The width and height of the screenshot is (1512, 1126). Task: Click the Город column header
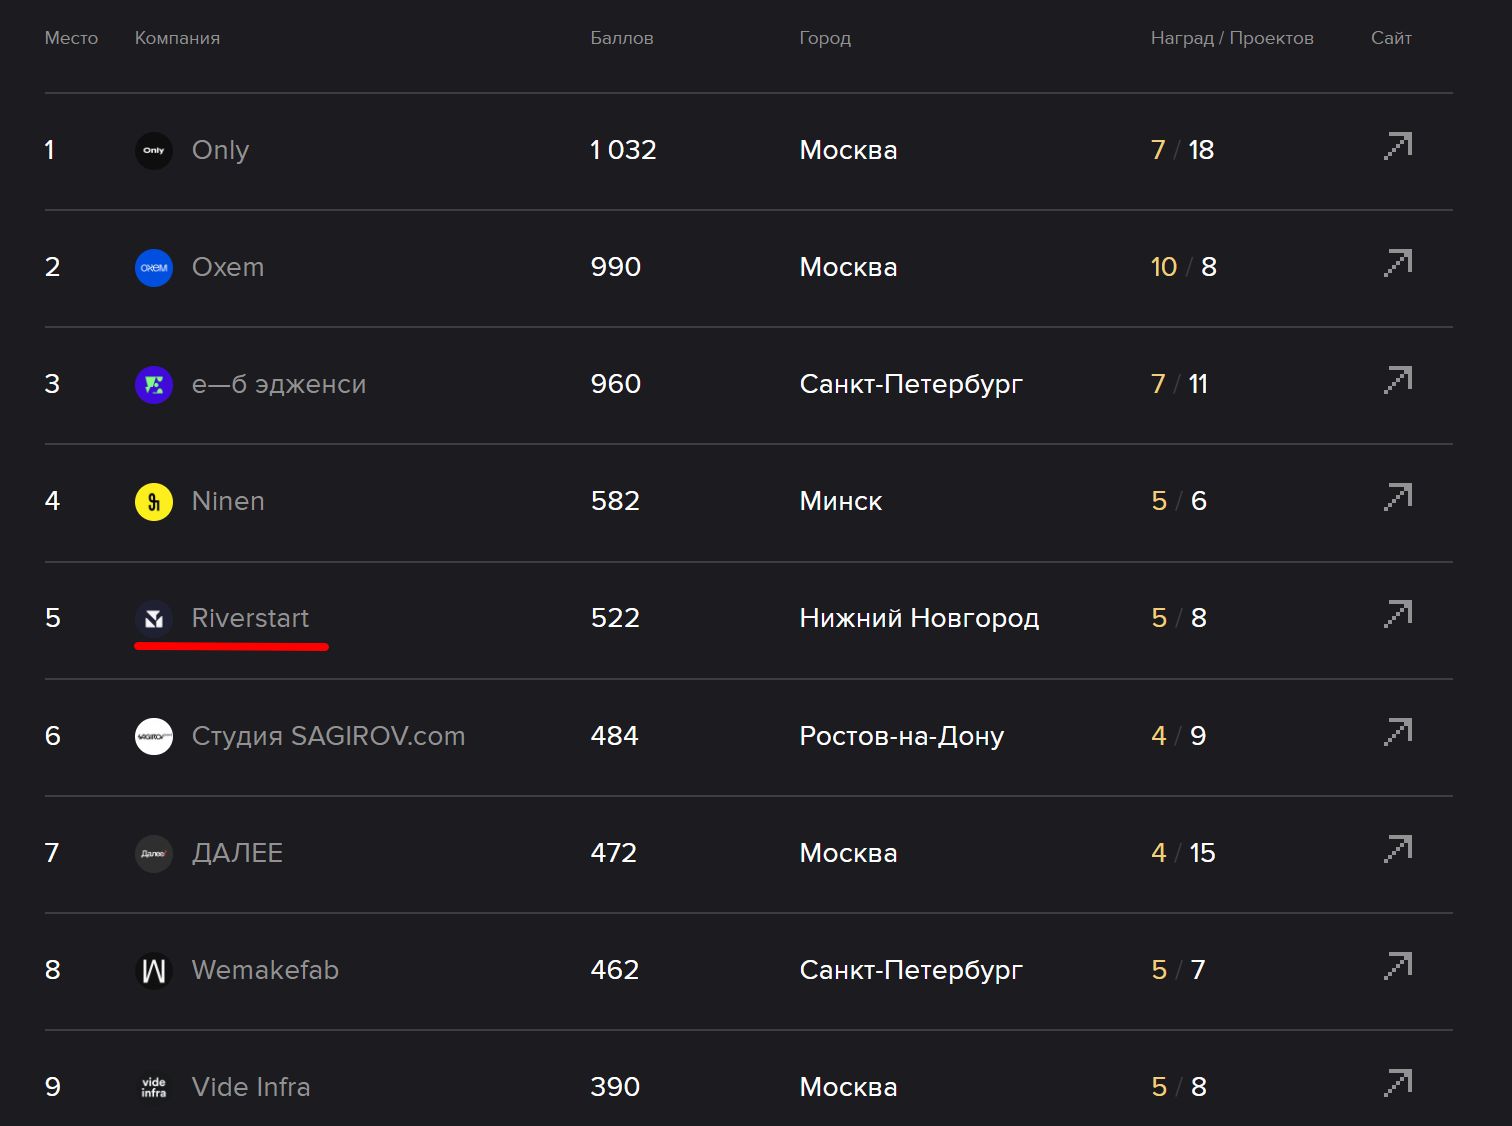tap(825, 38)
